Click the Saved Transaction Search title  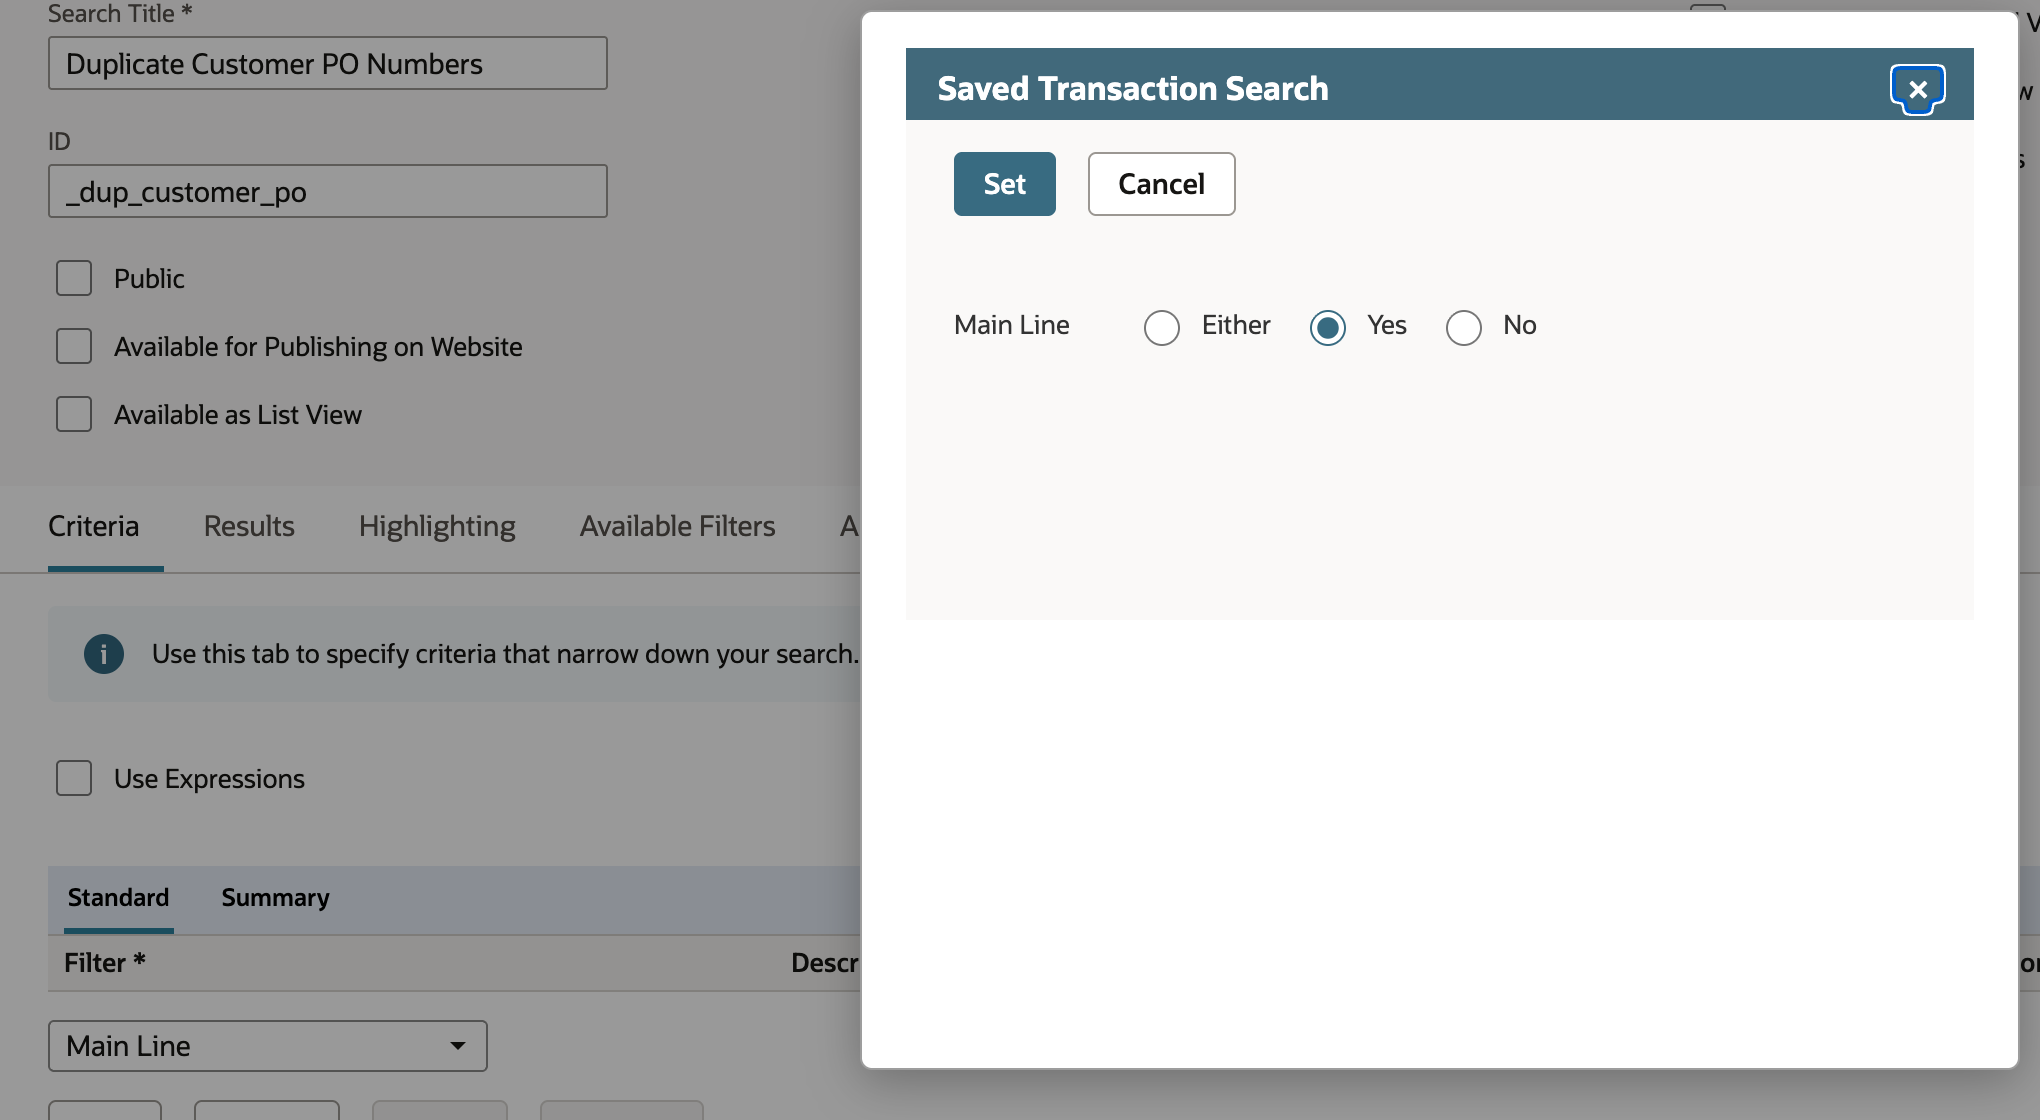1133,88
